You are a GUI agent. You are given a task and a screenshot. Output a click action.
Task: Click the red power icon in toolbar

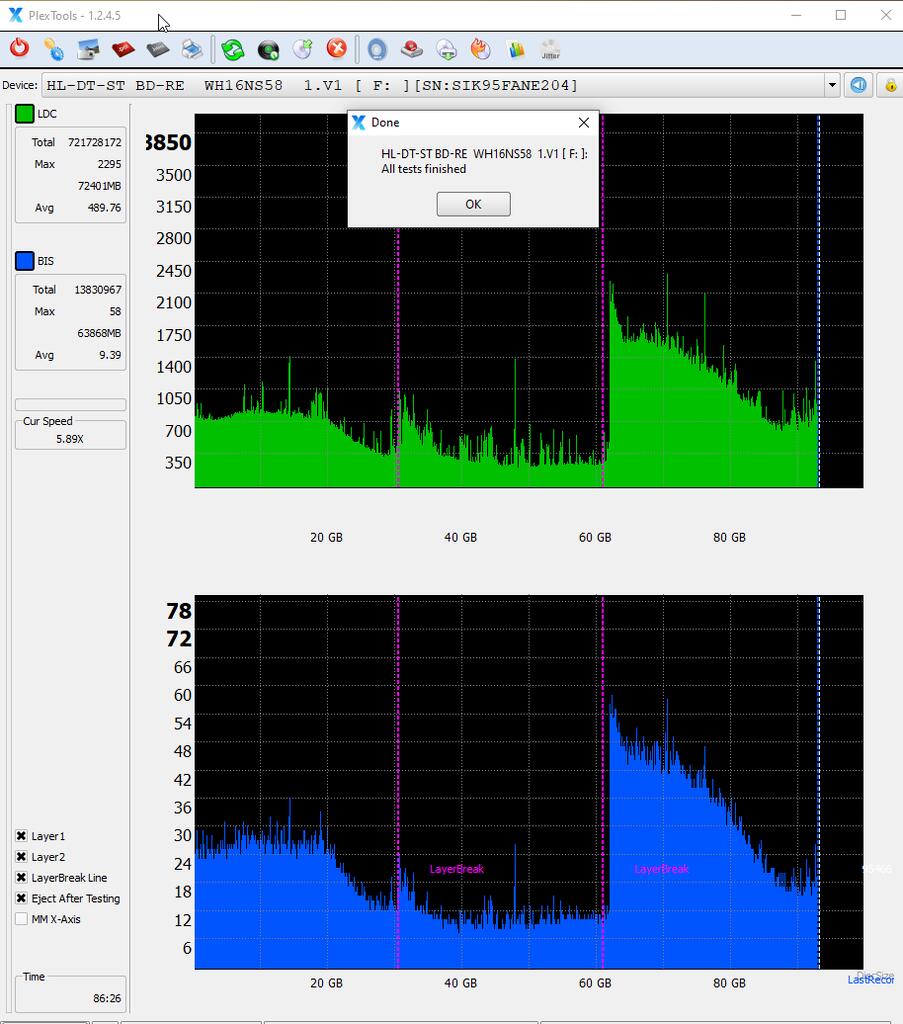pyautogui.click(x=19, y=49)
